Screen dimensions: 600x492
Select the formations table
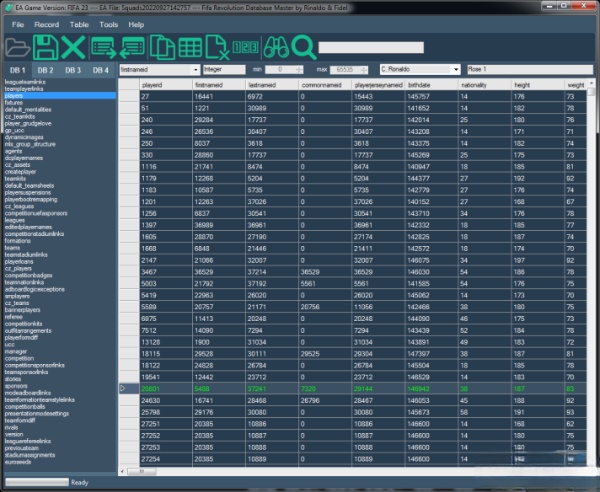tap(18, 241)
